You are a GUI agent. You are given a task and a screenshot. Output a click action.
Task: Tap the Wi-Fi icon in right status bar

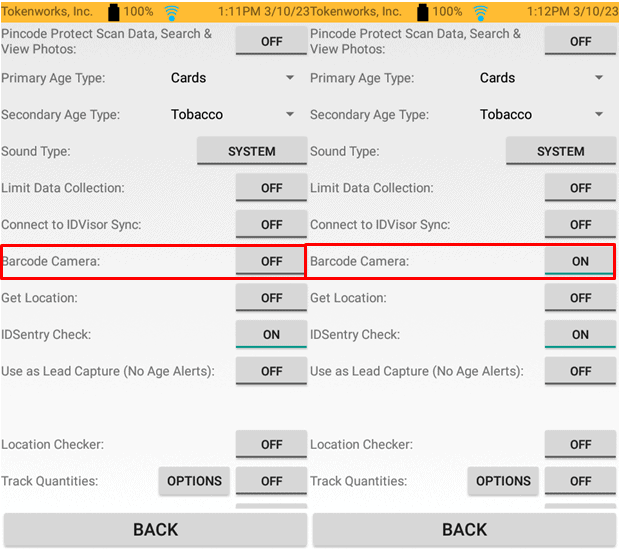[x=480, y=13]
